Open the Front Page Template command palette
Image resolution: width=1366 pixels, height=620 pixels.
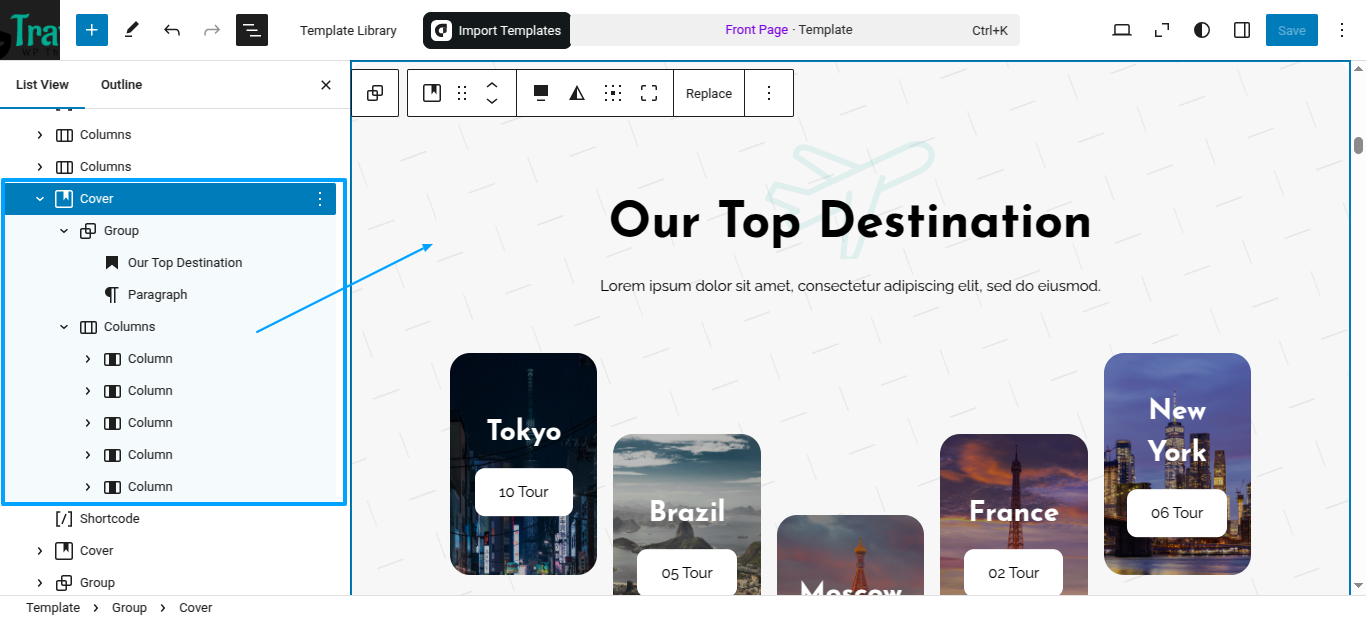[x=795, y=30]
